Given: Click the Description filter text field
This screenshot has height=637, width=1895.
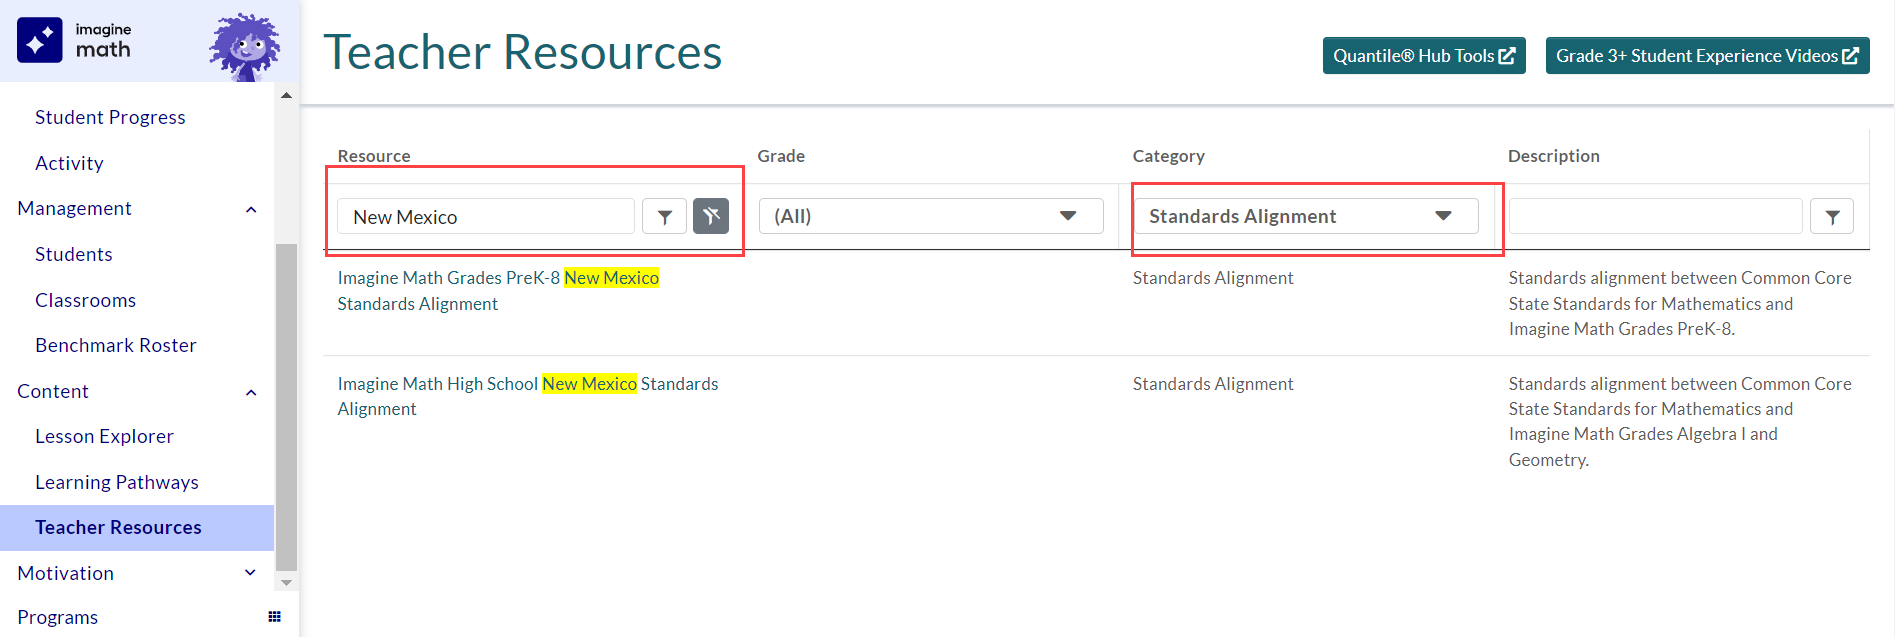Looking at the screenshot, I should tap(1655, 216).
